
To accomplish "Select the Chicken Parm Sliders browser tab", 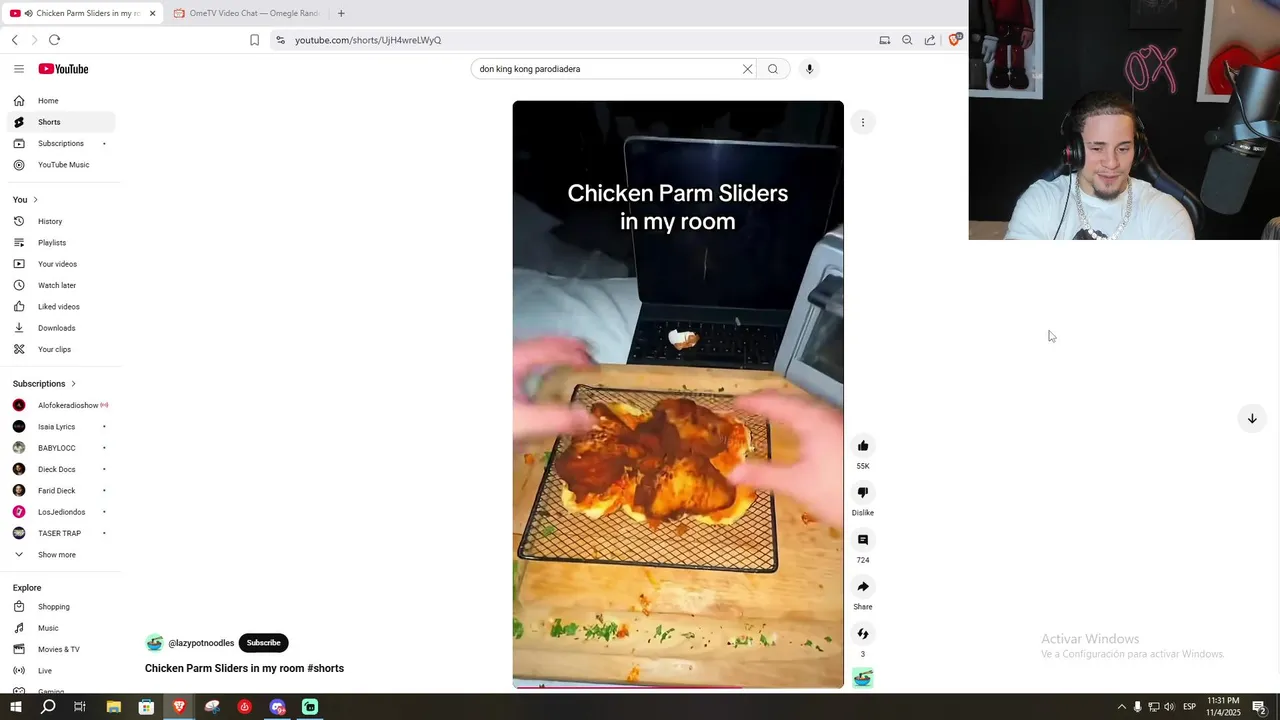I will [x=82, y=13].
